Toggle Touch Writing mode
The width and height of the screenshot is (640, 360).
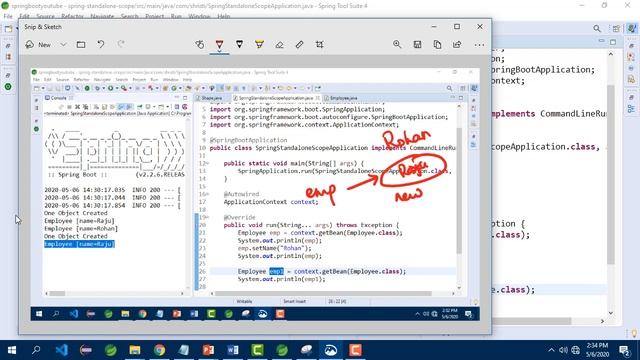click(200, 44)
